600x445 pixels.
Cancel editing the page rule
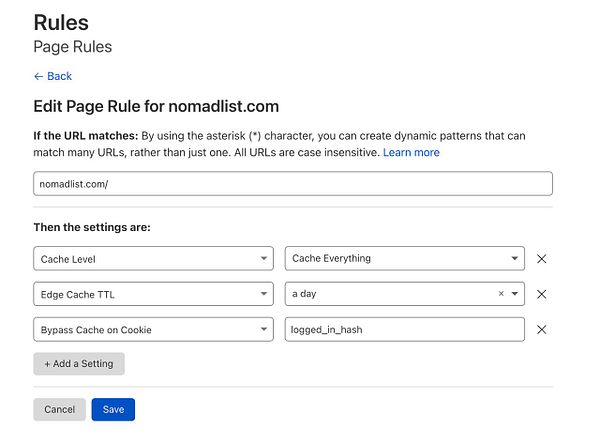(59, 409)
